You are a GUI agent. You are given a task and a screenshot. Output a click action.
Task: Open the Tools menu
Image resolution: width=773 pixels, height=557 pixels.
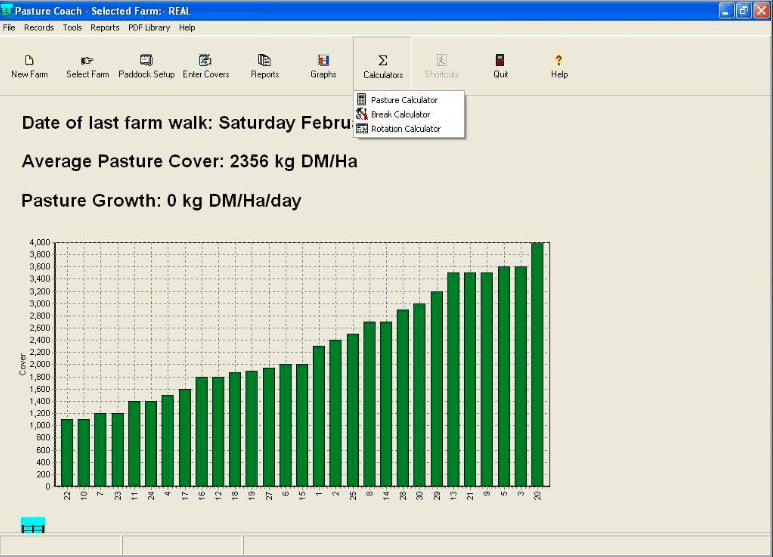click(72, 27)
